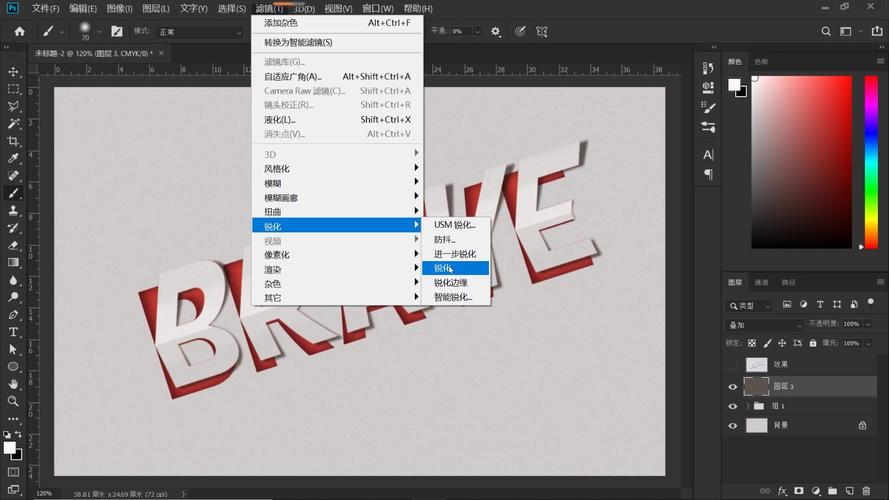
Task: Open the Character panel icon
Action: point(708,155)
